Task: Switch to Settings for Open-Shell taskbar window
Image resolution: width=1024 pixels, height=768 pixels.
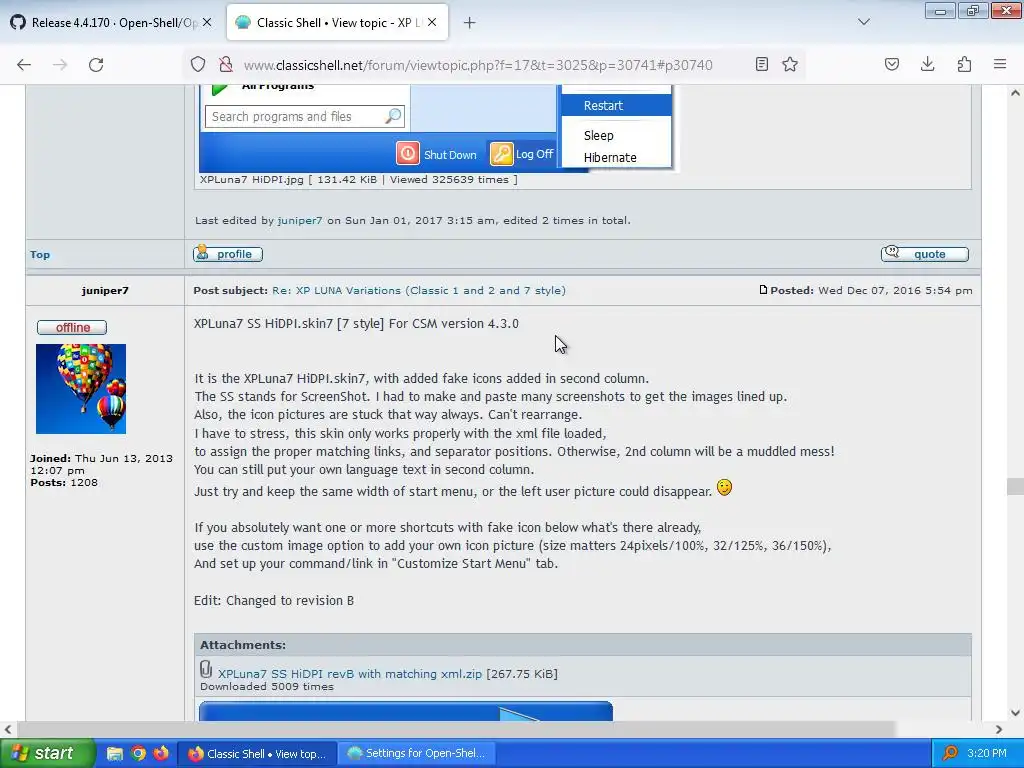Action: pyautogui.click(x=417, y=754)
